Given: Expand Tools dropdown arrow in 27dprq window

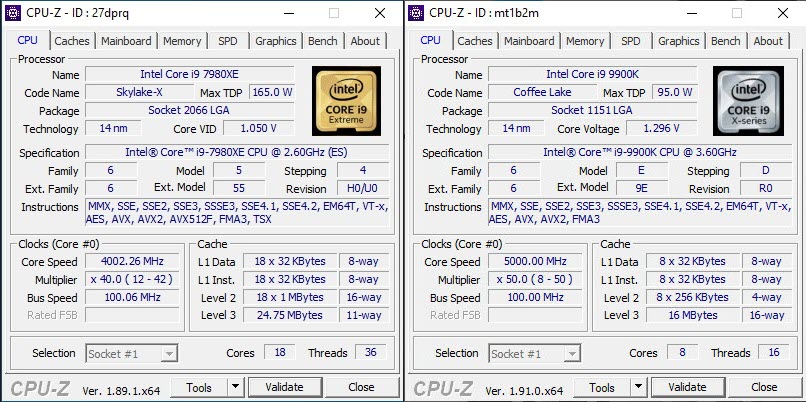Looking at the screenshot, I should 236,387.
